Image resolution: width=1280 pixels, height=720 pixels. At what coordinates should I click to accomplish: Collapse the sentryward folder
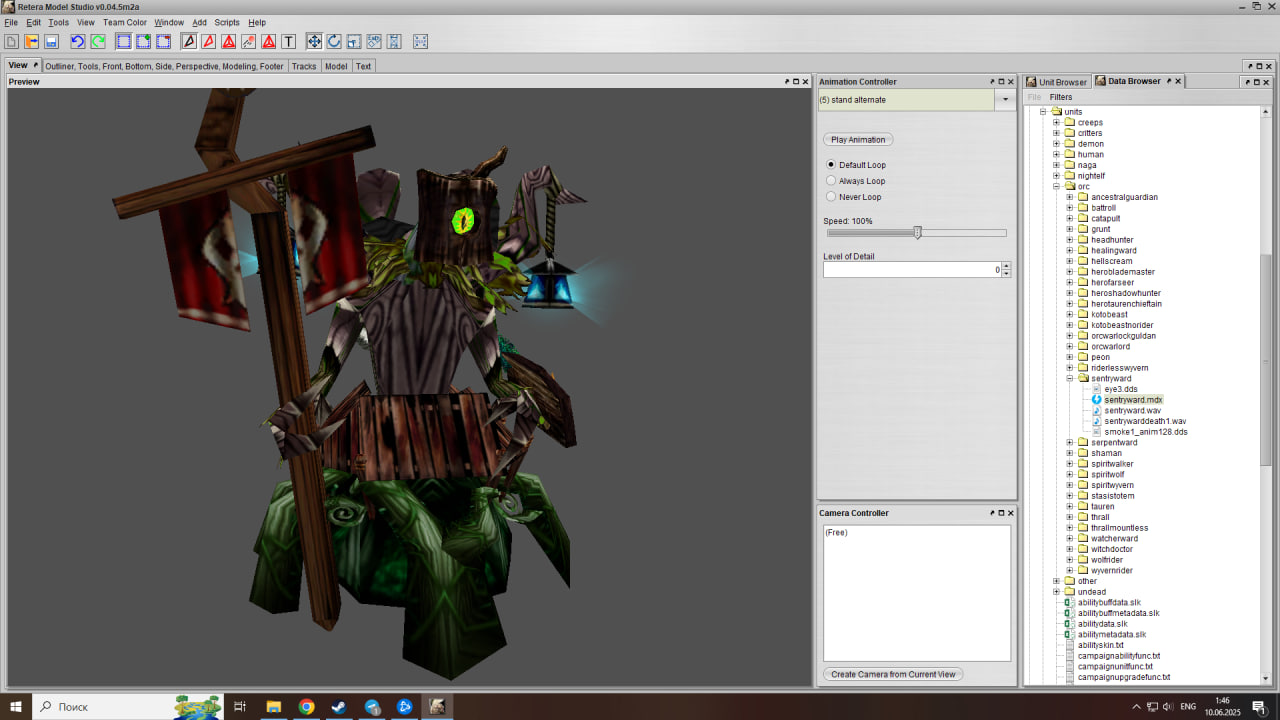click(x=1070, y=378)
